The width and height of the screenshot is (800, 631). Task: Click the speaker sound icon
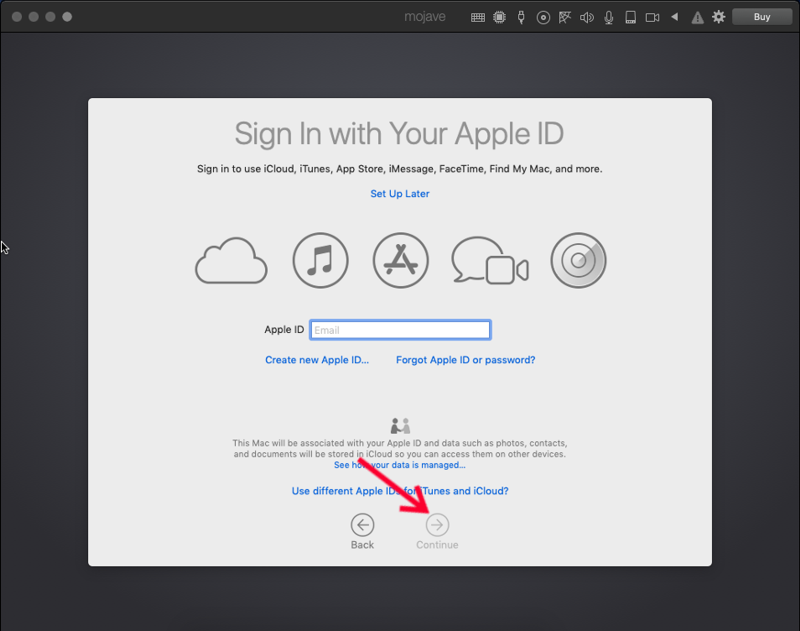click(x=587, y=17)
